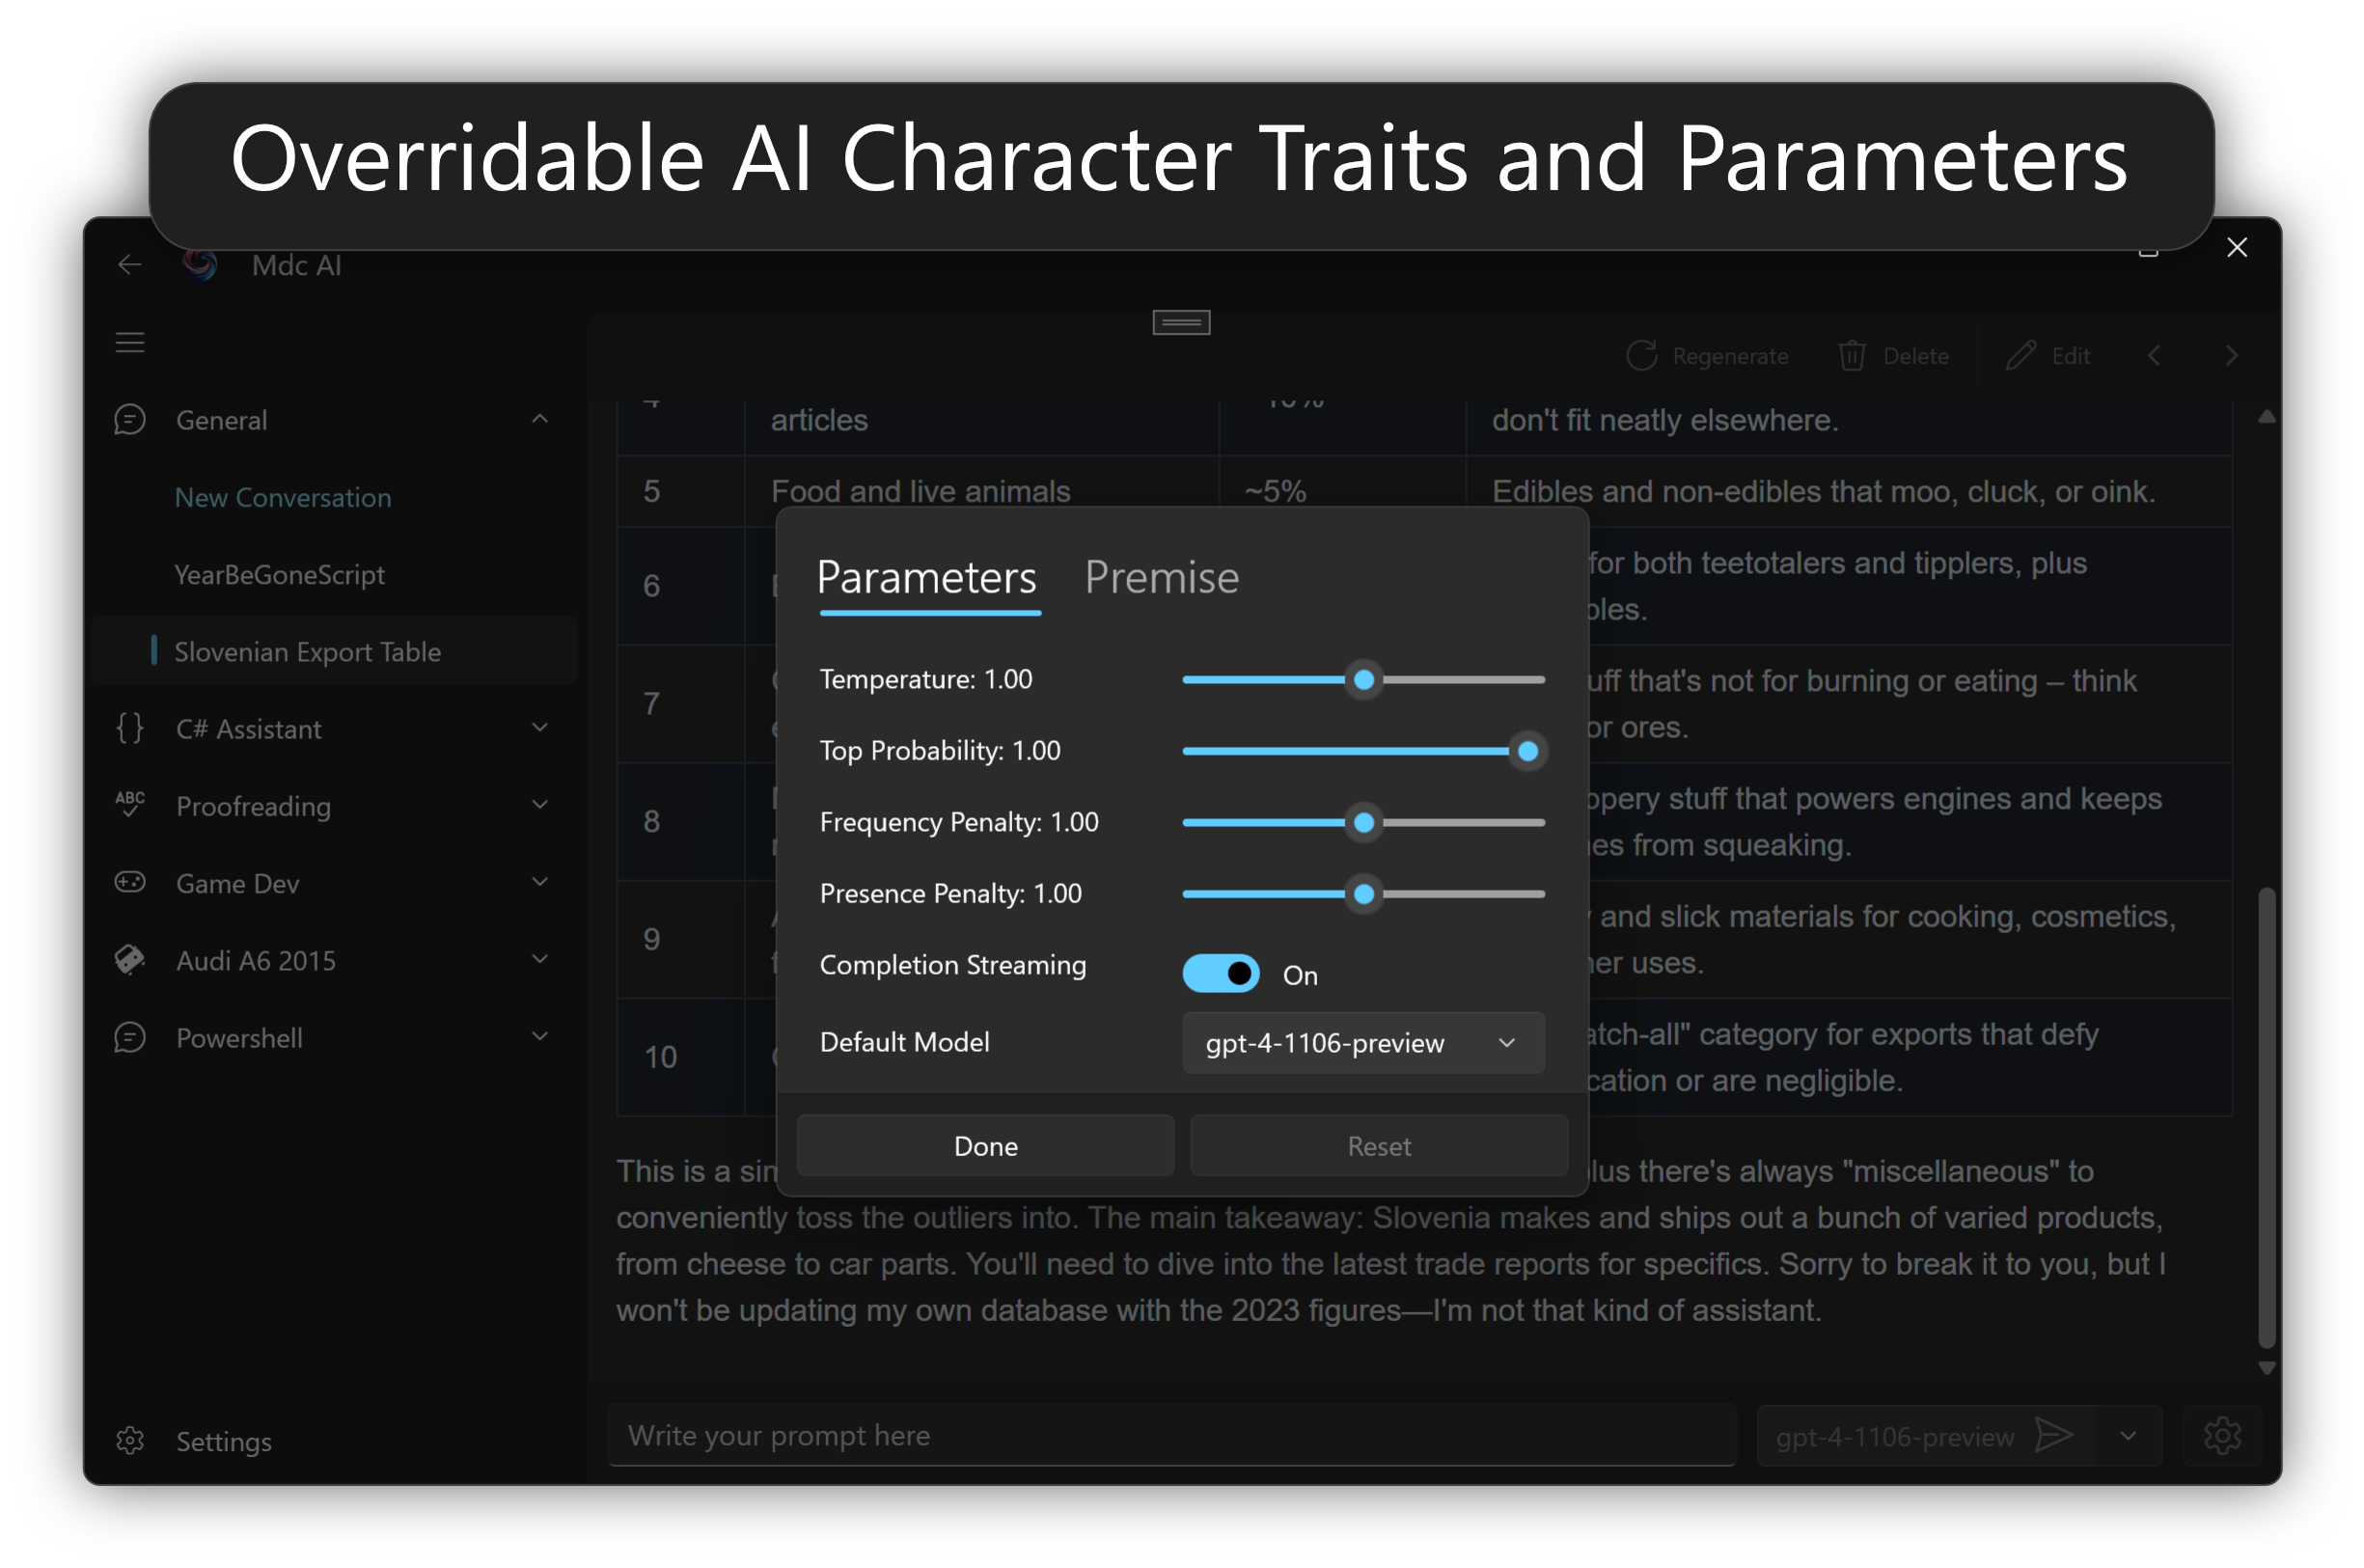2364x1568 pixels.
Task: Open the Default Model dropdown
Action: pos(1362,1043)
